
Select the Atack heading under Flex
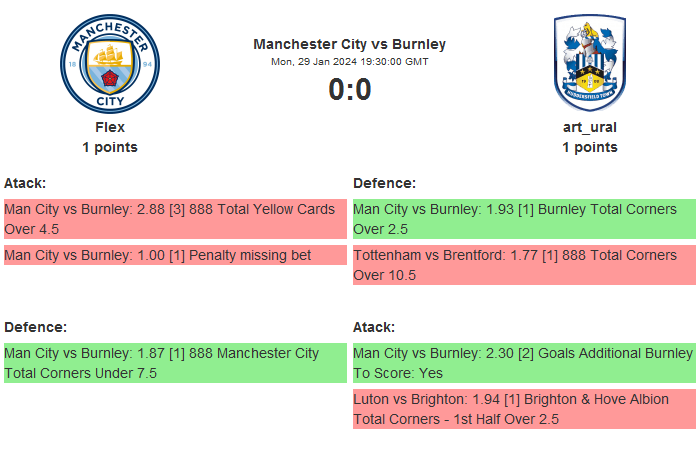click(25, 183)
